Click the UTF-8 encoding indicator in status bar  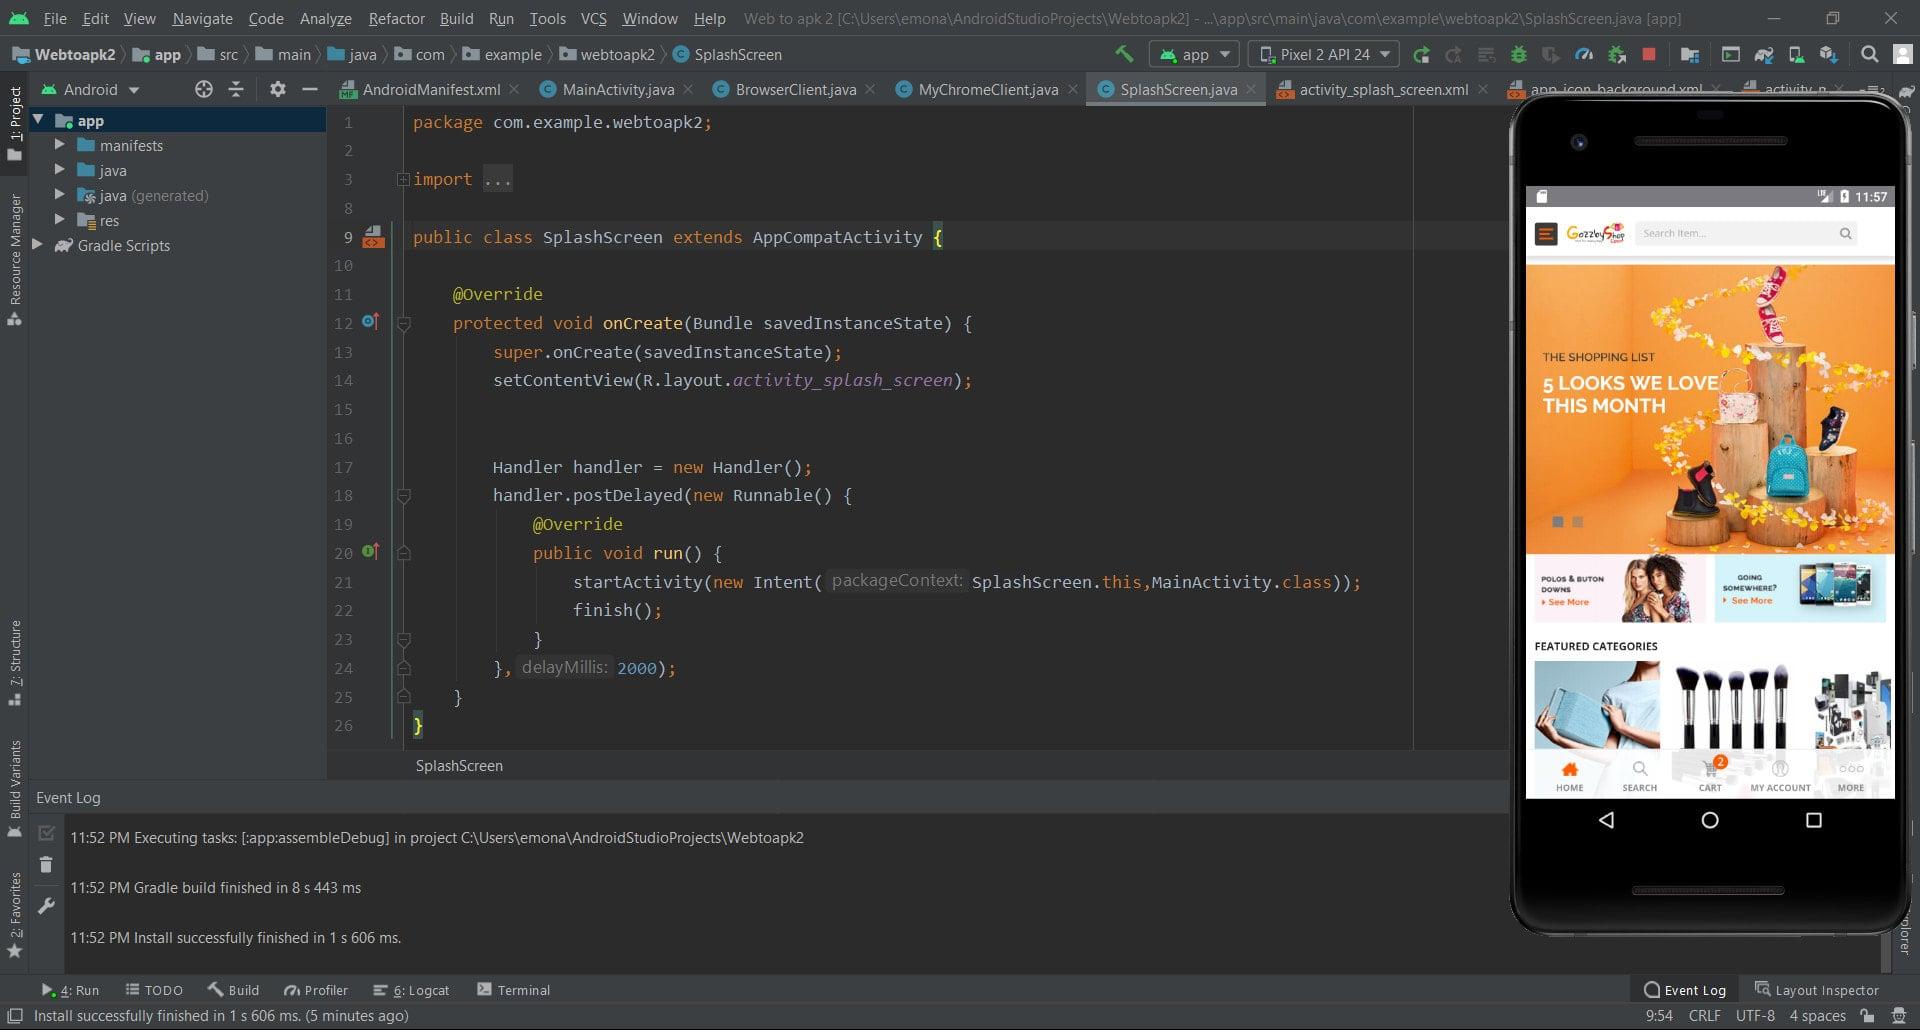pos(1753,1015)
